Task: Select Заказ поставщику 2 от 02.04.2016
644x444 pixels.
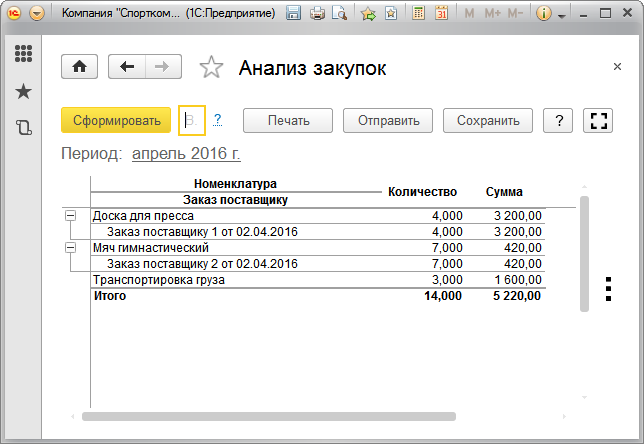Action: (x=318, y=264)
